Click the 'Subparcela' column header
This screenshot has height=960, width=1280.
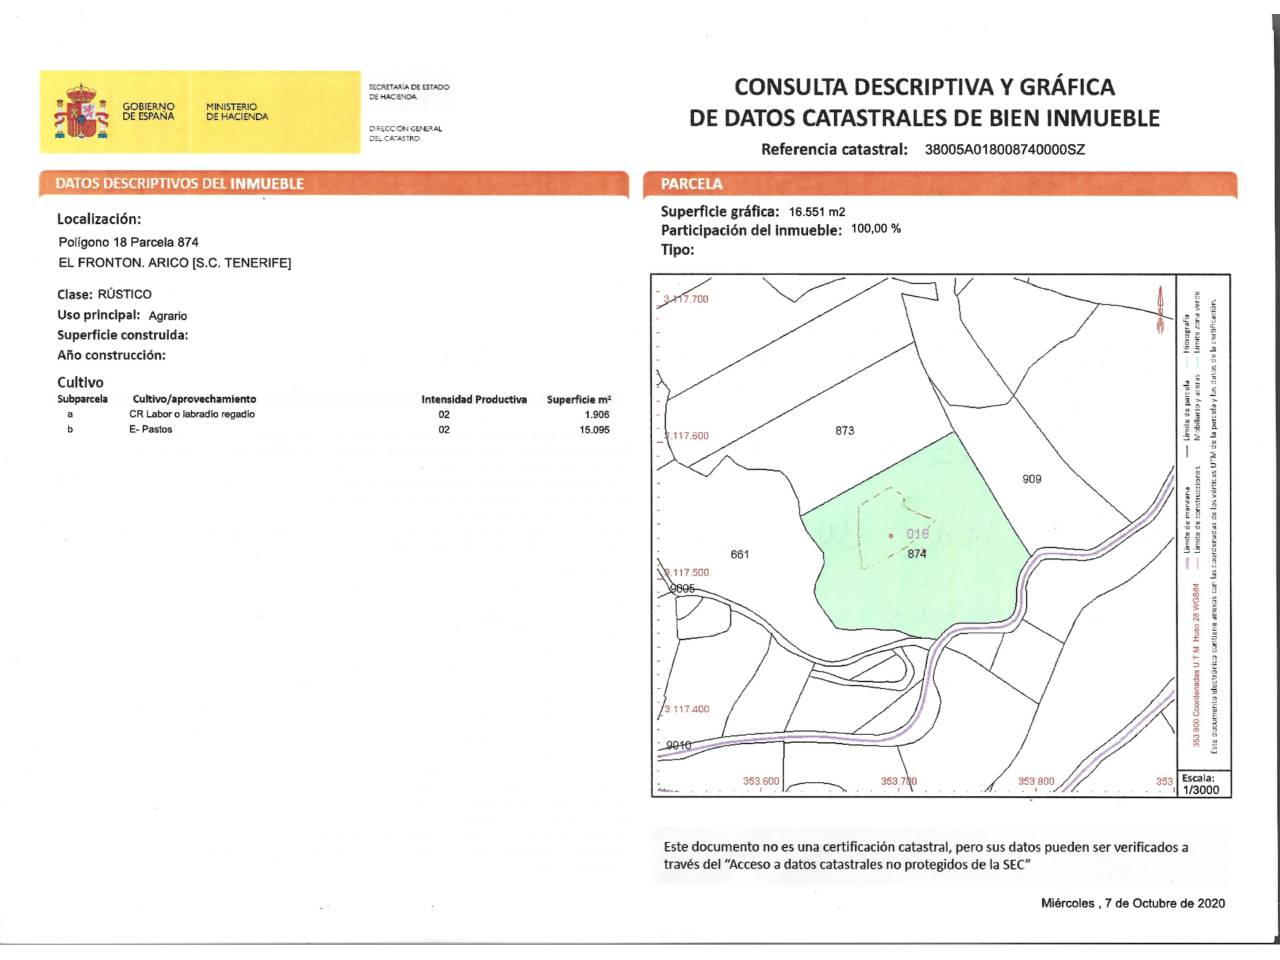tap(82, 399)
